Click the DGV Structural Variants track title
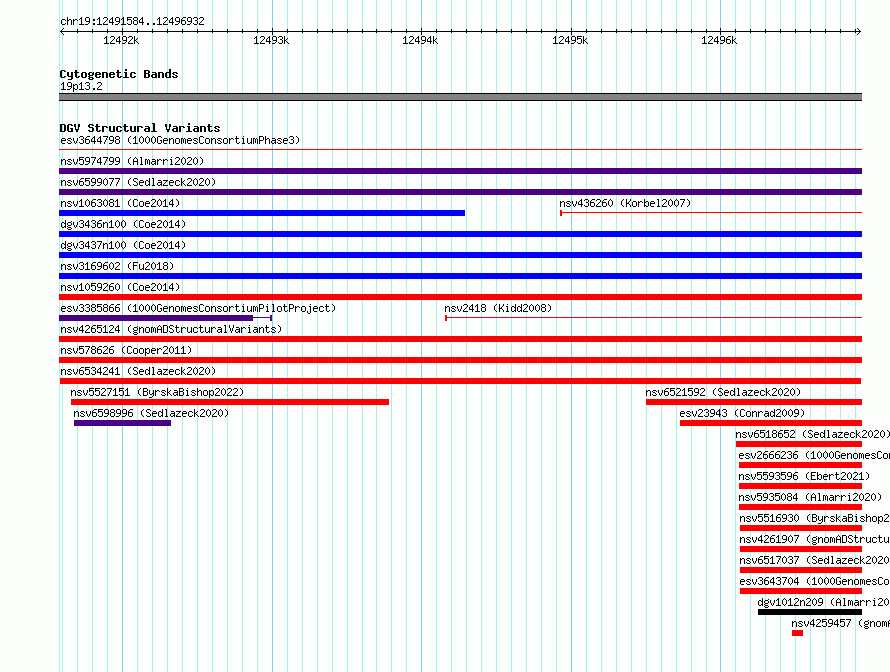Viewport: 890px width, 672px height. [140, 128]
